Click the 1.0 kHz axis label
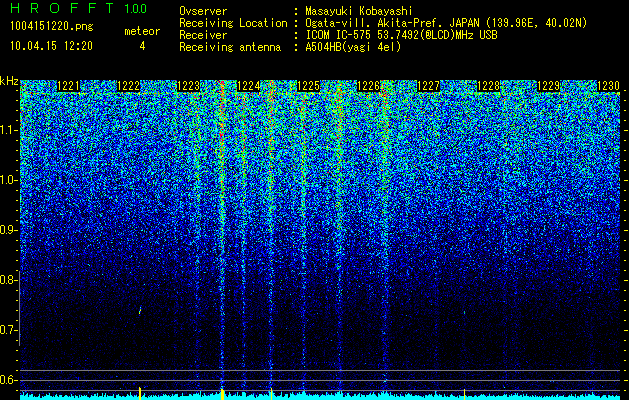The height and width of the screenshot is (400, 629). [x=8, y=181]
